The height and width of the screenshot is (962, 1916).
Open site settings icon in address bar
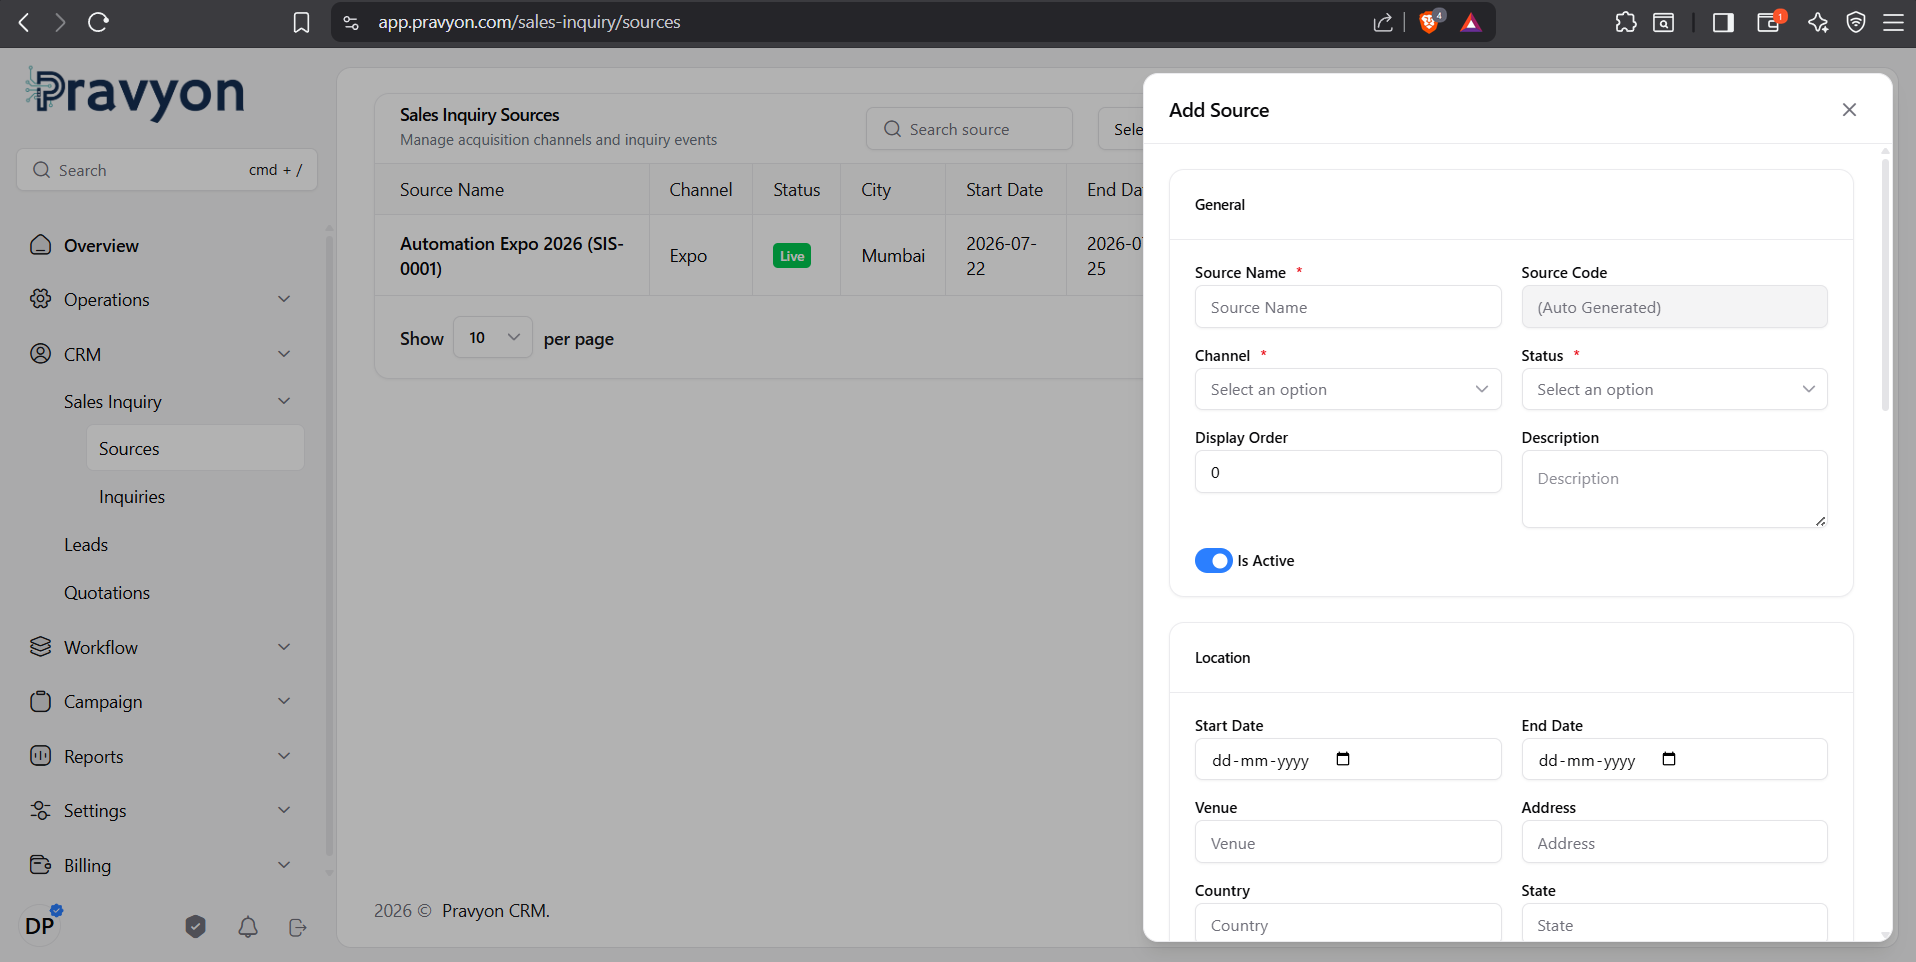(x=351, y=22)
